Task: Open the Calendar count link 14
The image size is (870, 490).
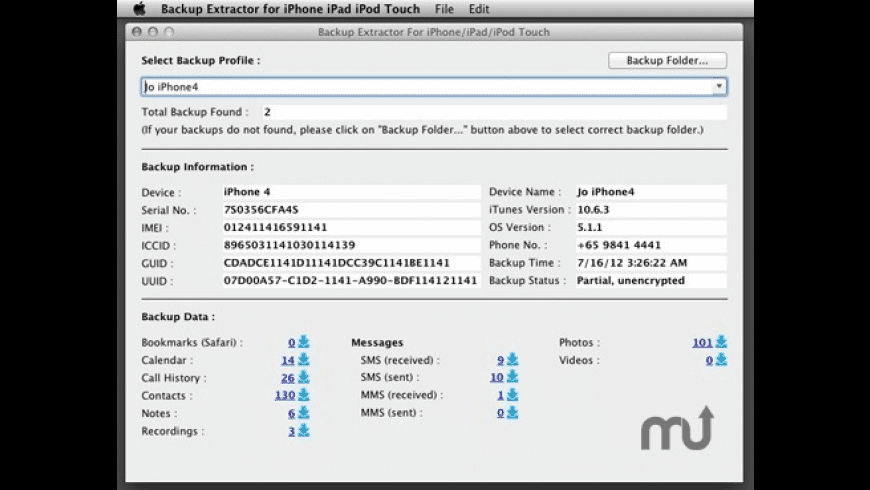Action: [287, 361]
